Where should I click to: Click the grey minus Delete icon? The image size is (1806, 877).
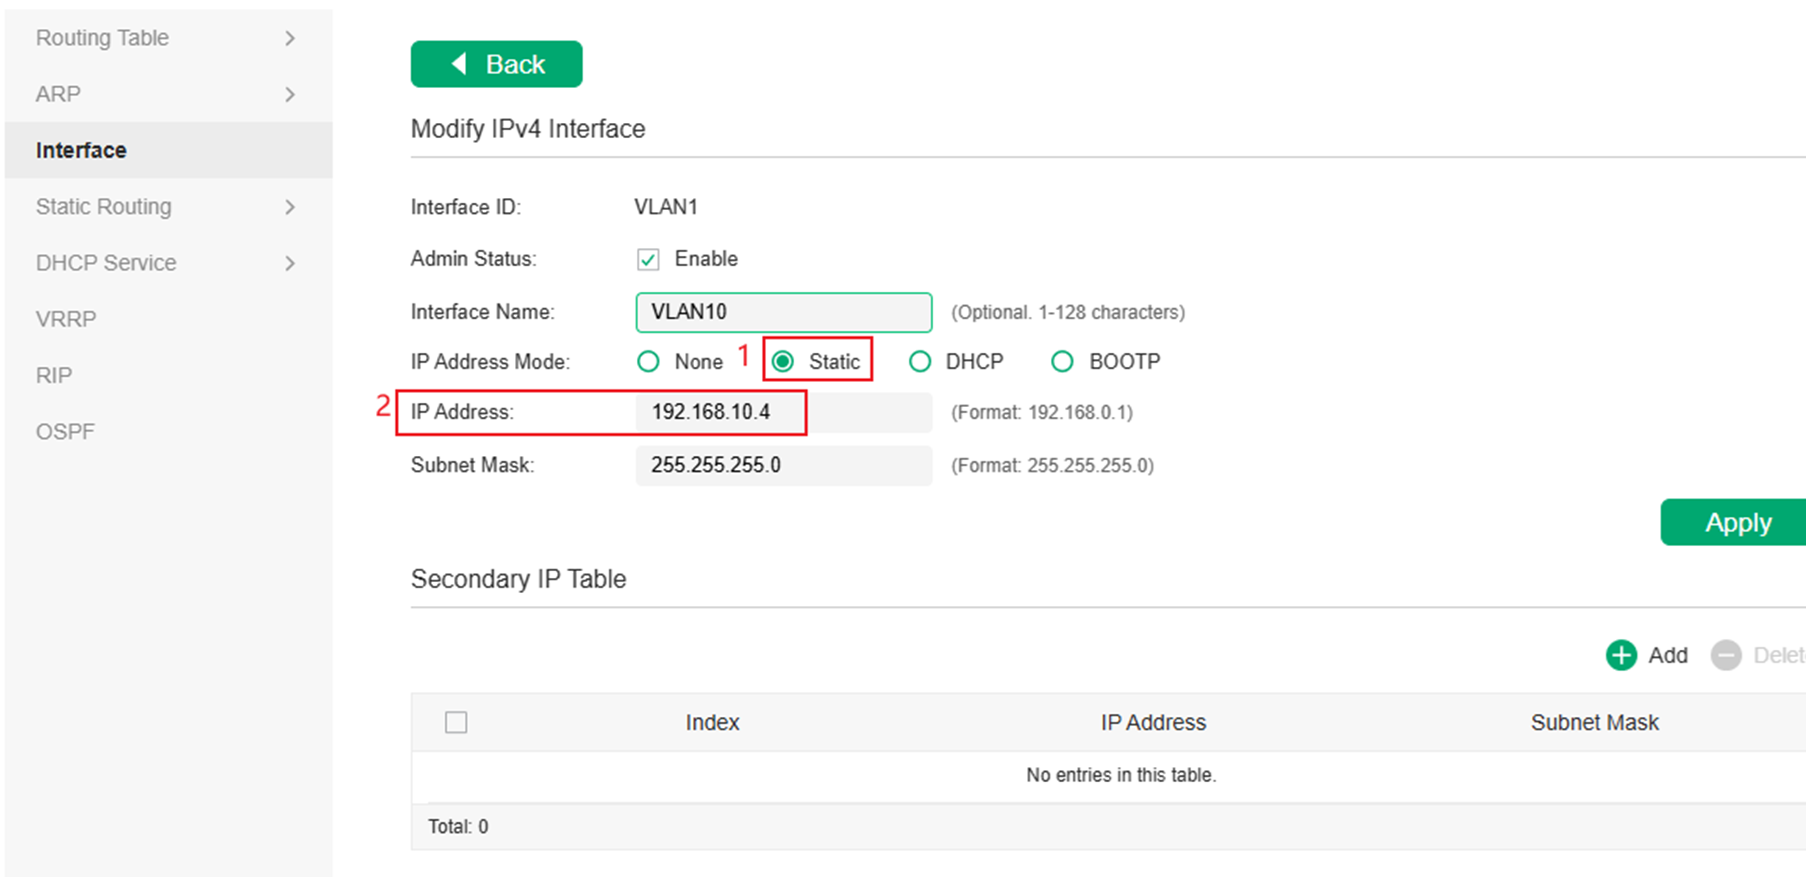[x=1726, y=655]
